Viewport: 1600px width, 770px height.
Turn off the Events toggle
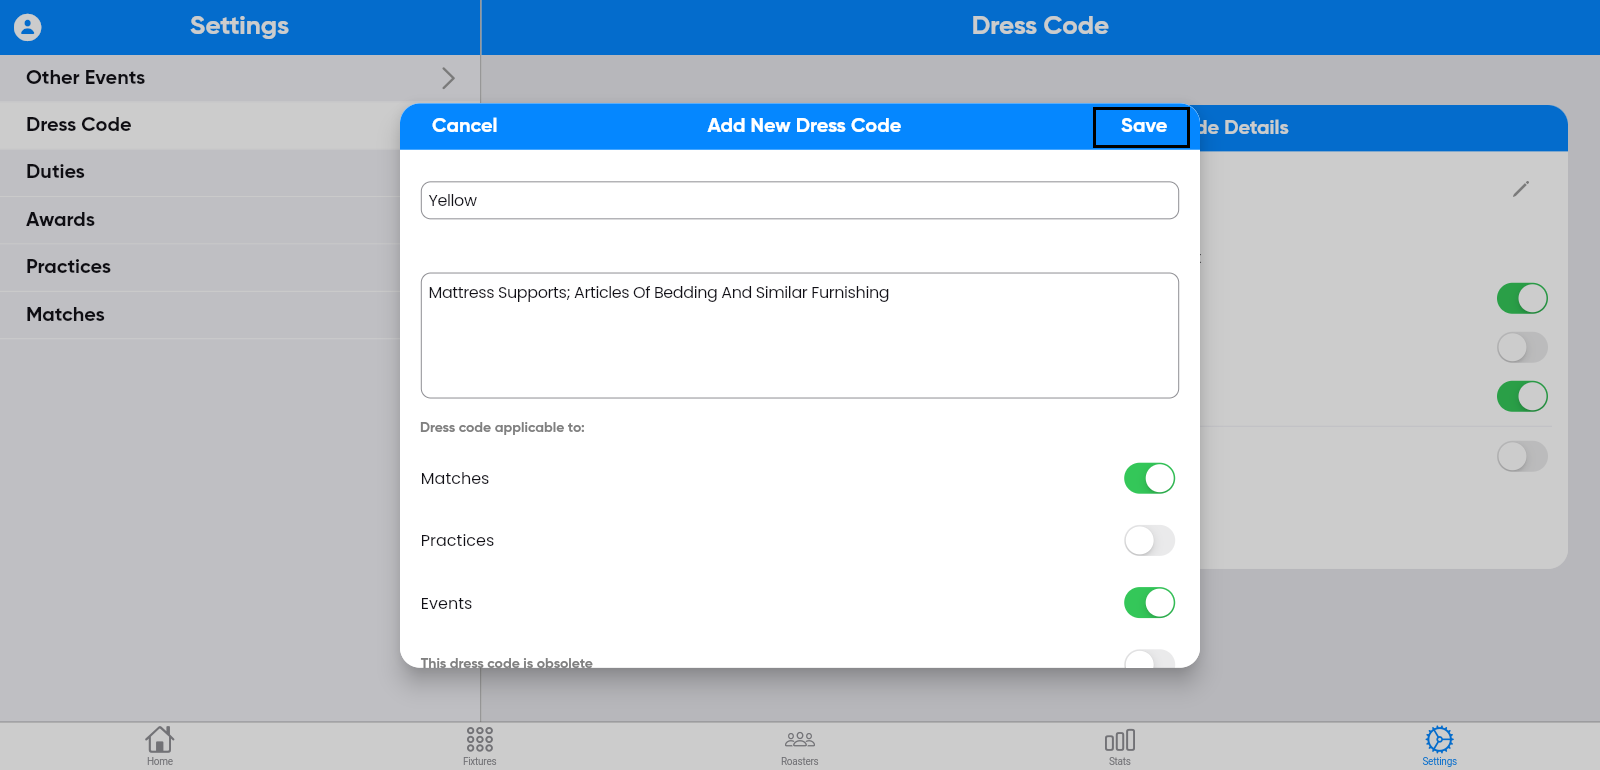tap(1149, 603)
